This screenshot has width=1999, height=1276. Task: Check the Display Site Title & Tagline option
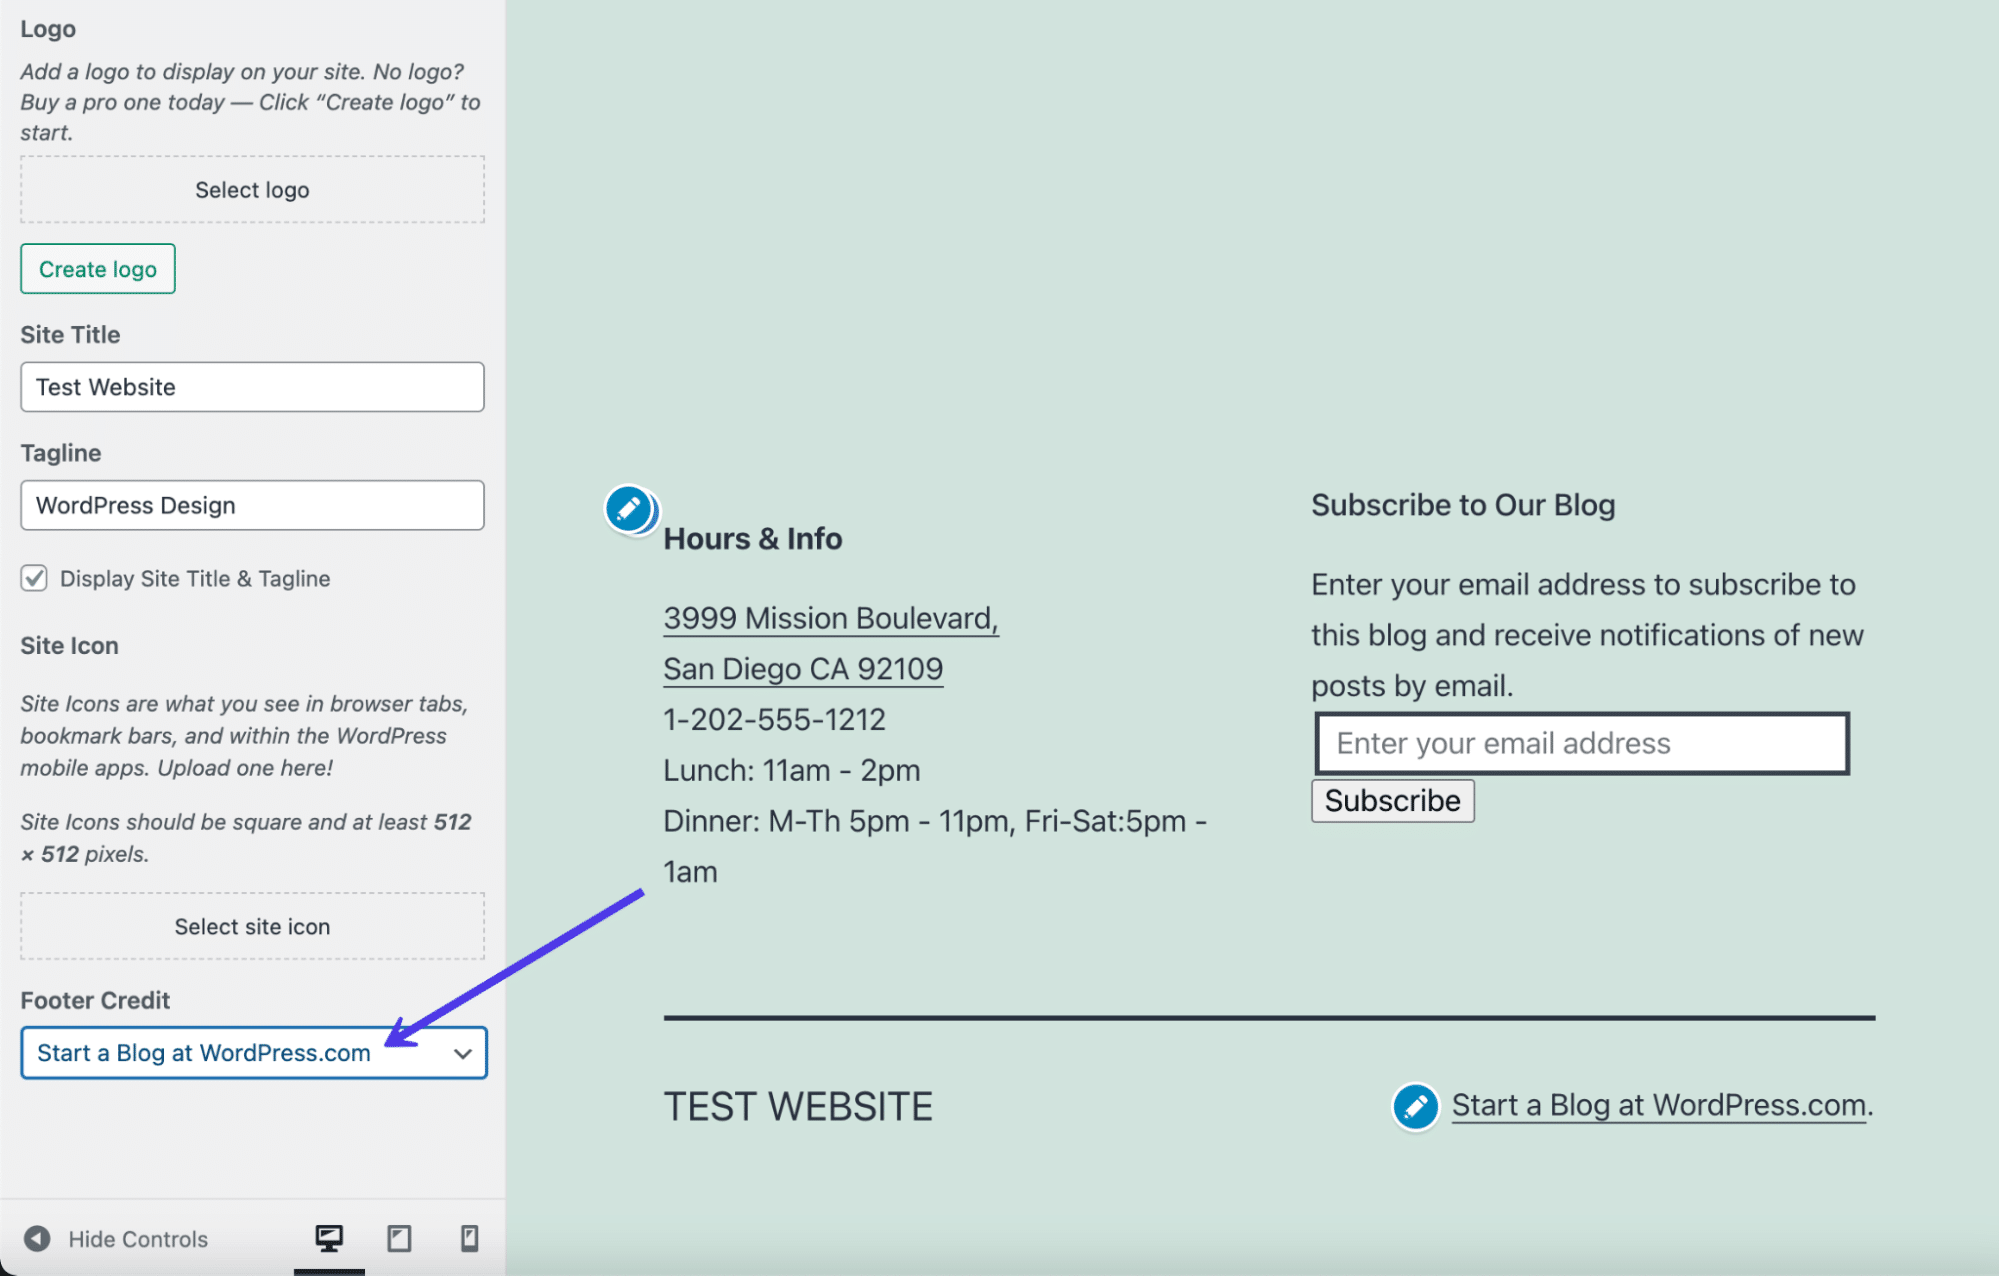pos(35,577)
